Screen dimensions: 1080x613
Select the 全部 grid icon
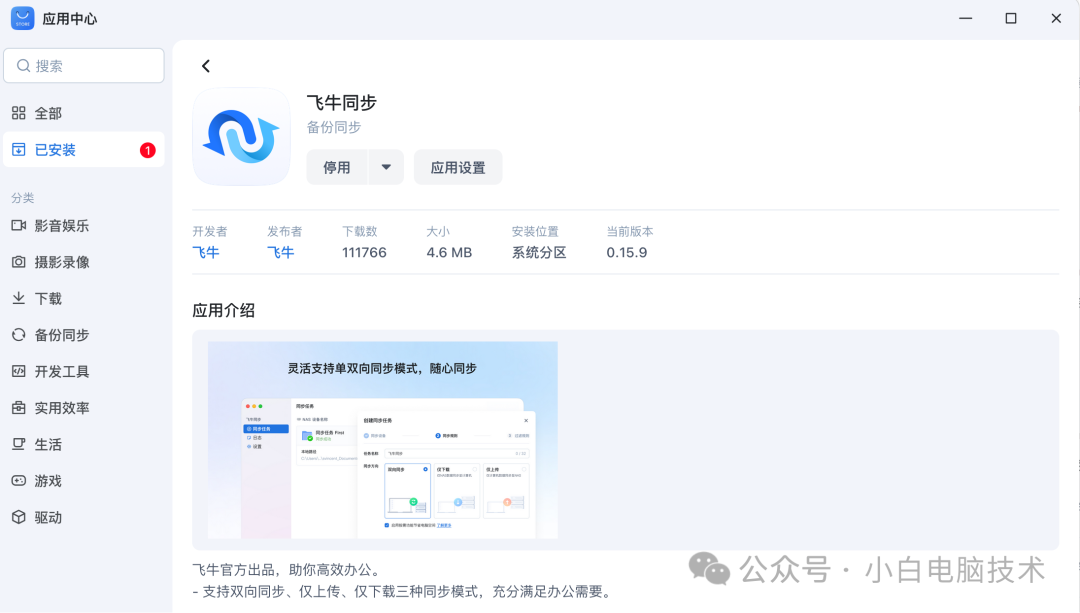click(19, 113)
